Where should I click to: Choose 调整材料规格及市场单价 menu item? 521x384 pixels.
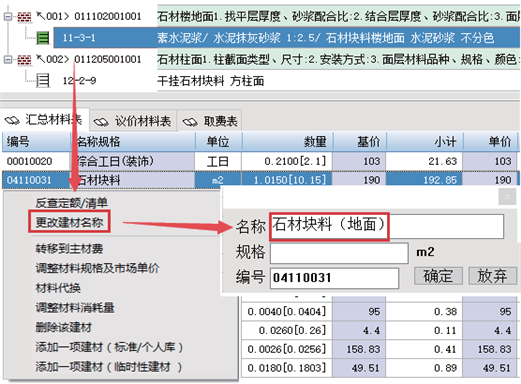pyautogui.click(x=97, y=268)
